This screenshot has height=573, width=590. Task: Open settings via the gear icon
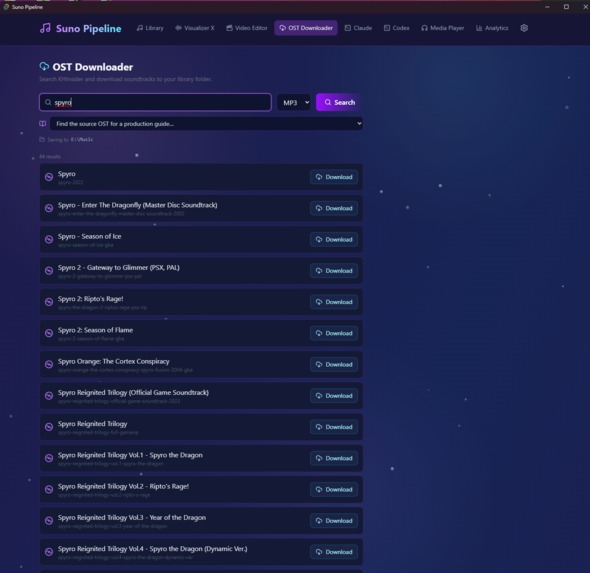coord(524,28)
